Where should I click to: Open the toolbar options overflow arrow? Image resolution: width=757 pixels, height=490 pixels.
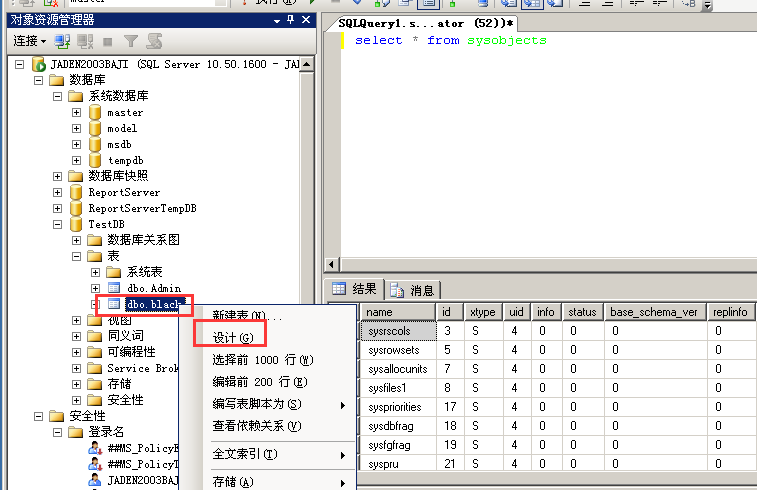[707, 5]
